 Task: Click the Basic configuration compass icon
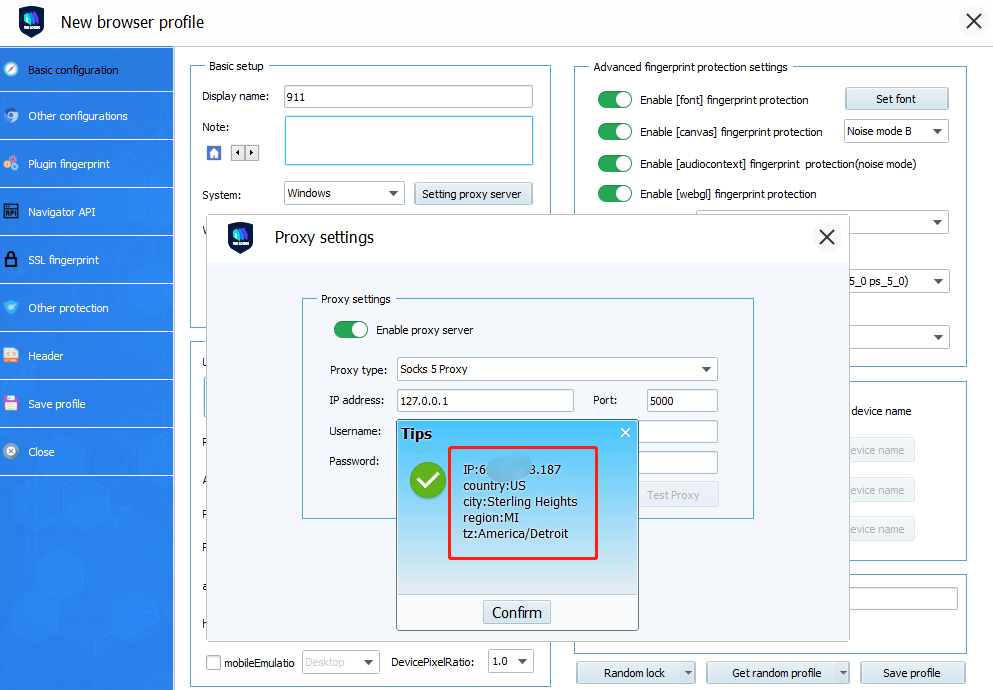coord(11,70)
